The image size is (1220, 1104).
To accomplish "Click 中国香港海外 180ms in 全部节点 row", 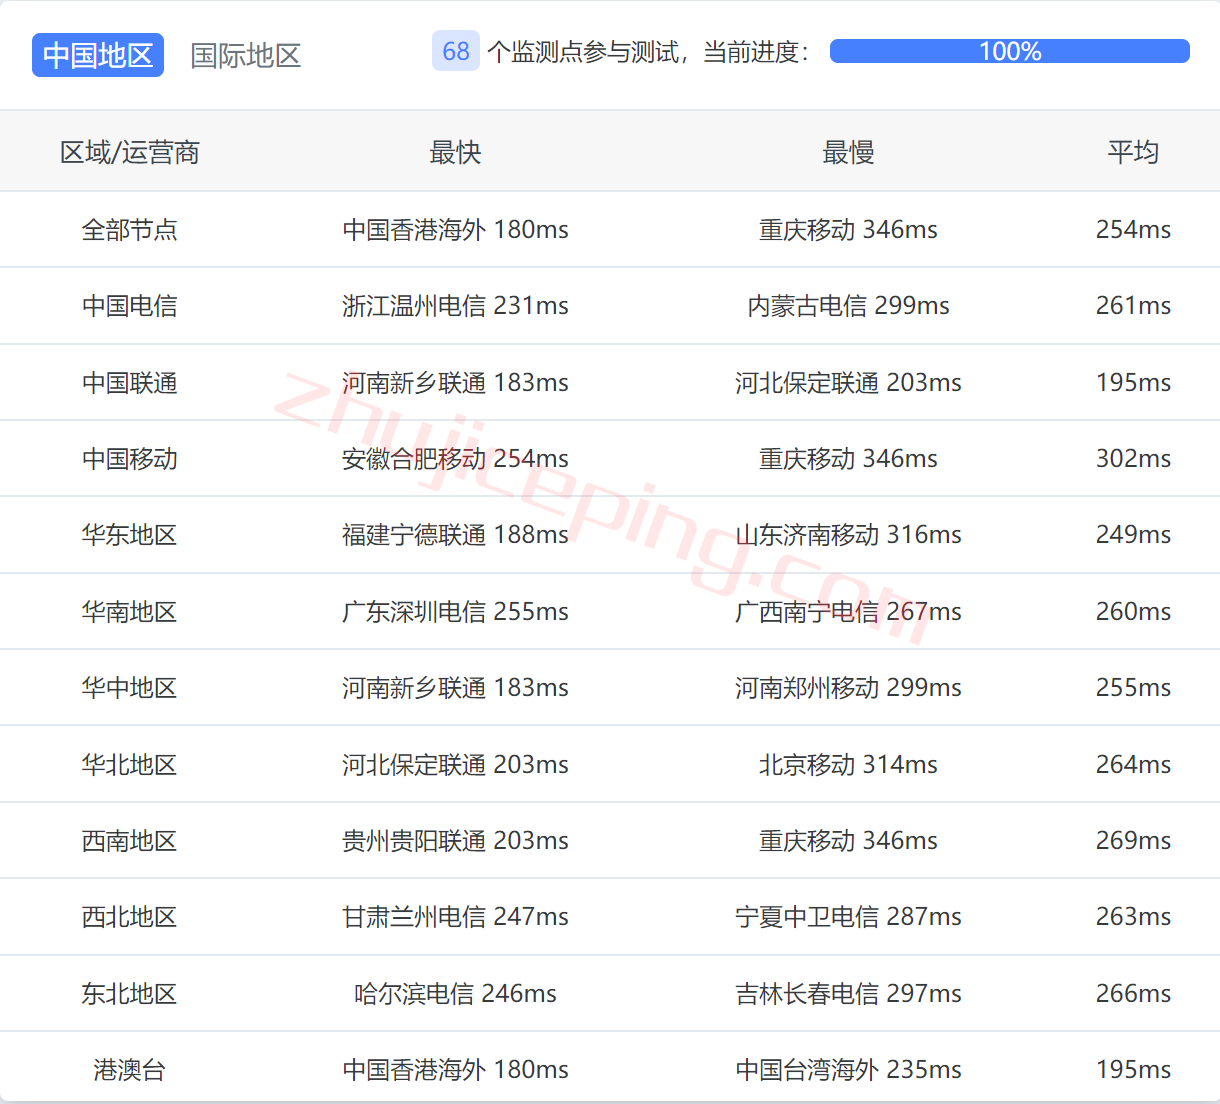I will coord(455,230).
